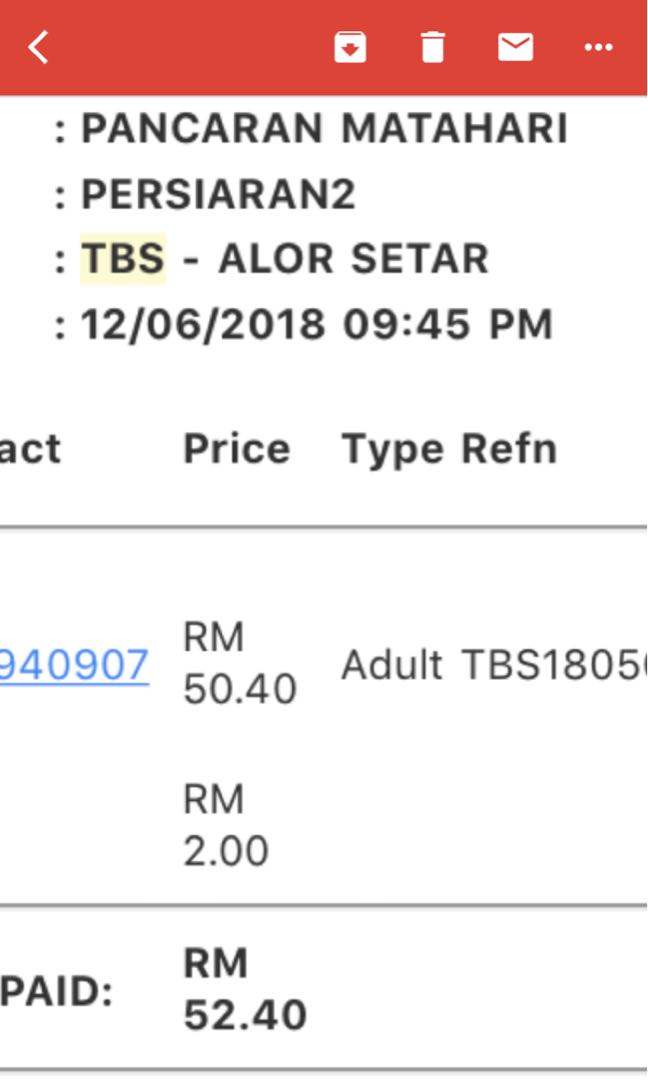Tap the back arrow icon
648x1080 pixels.
click(x=39, y=48)
